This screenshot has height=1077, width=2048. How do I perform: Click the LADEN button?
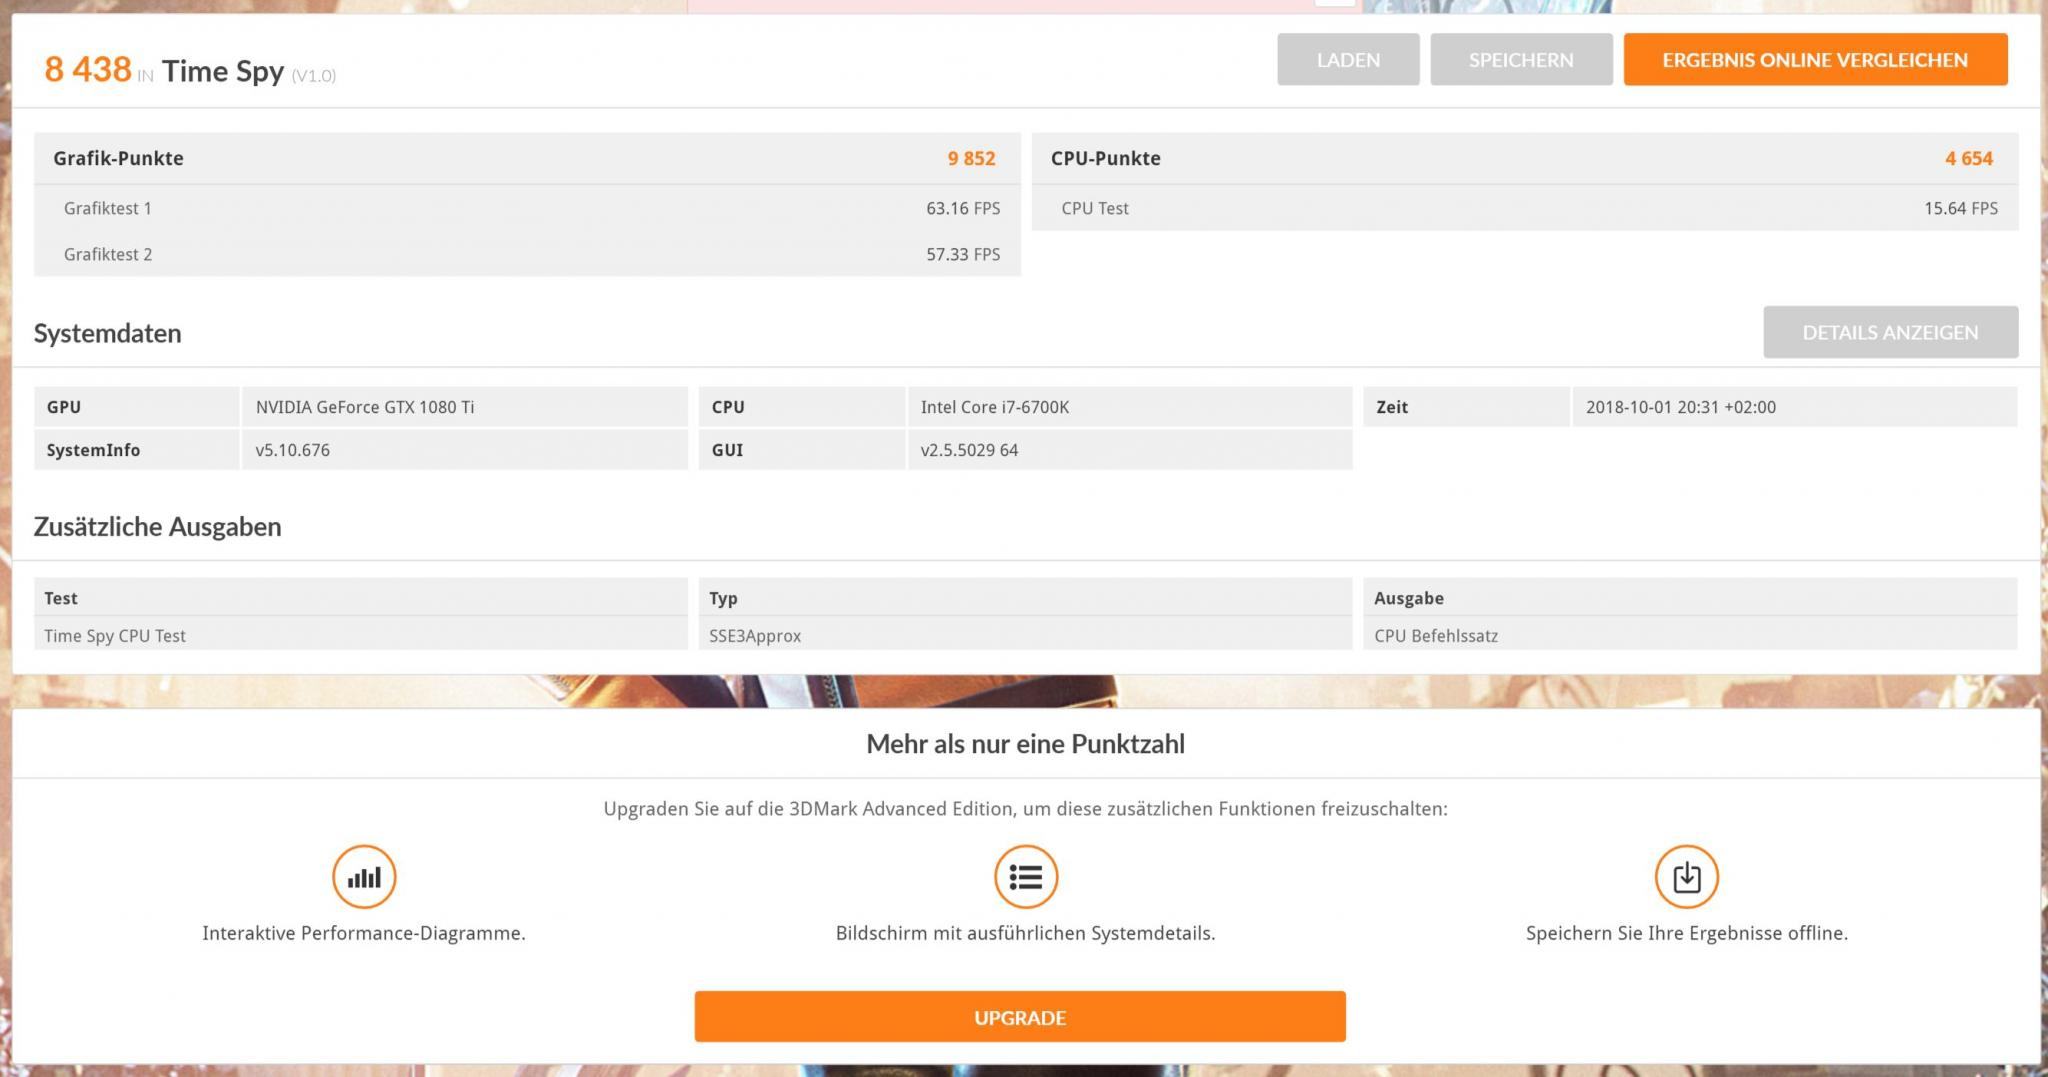pyautogui.click(x=1348, y=59)
